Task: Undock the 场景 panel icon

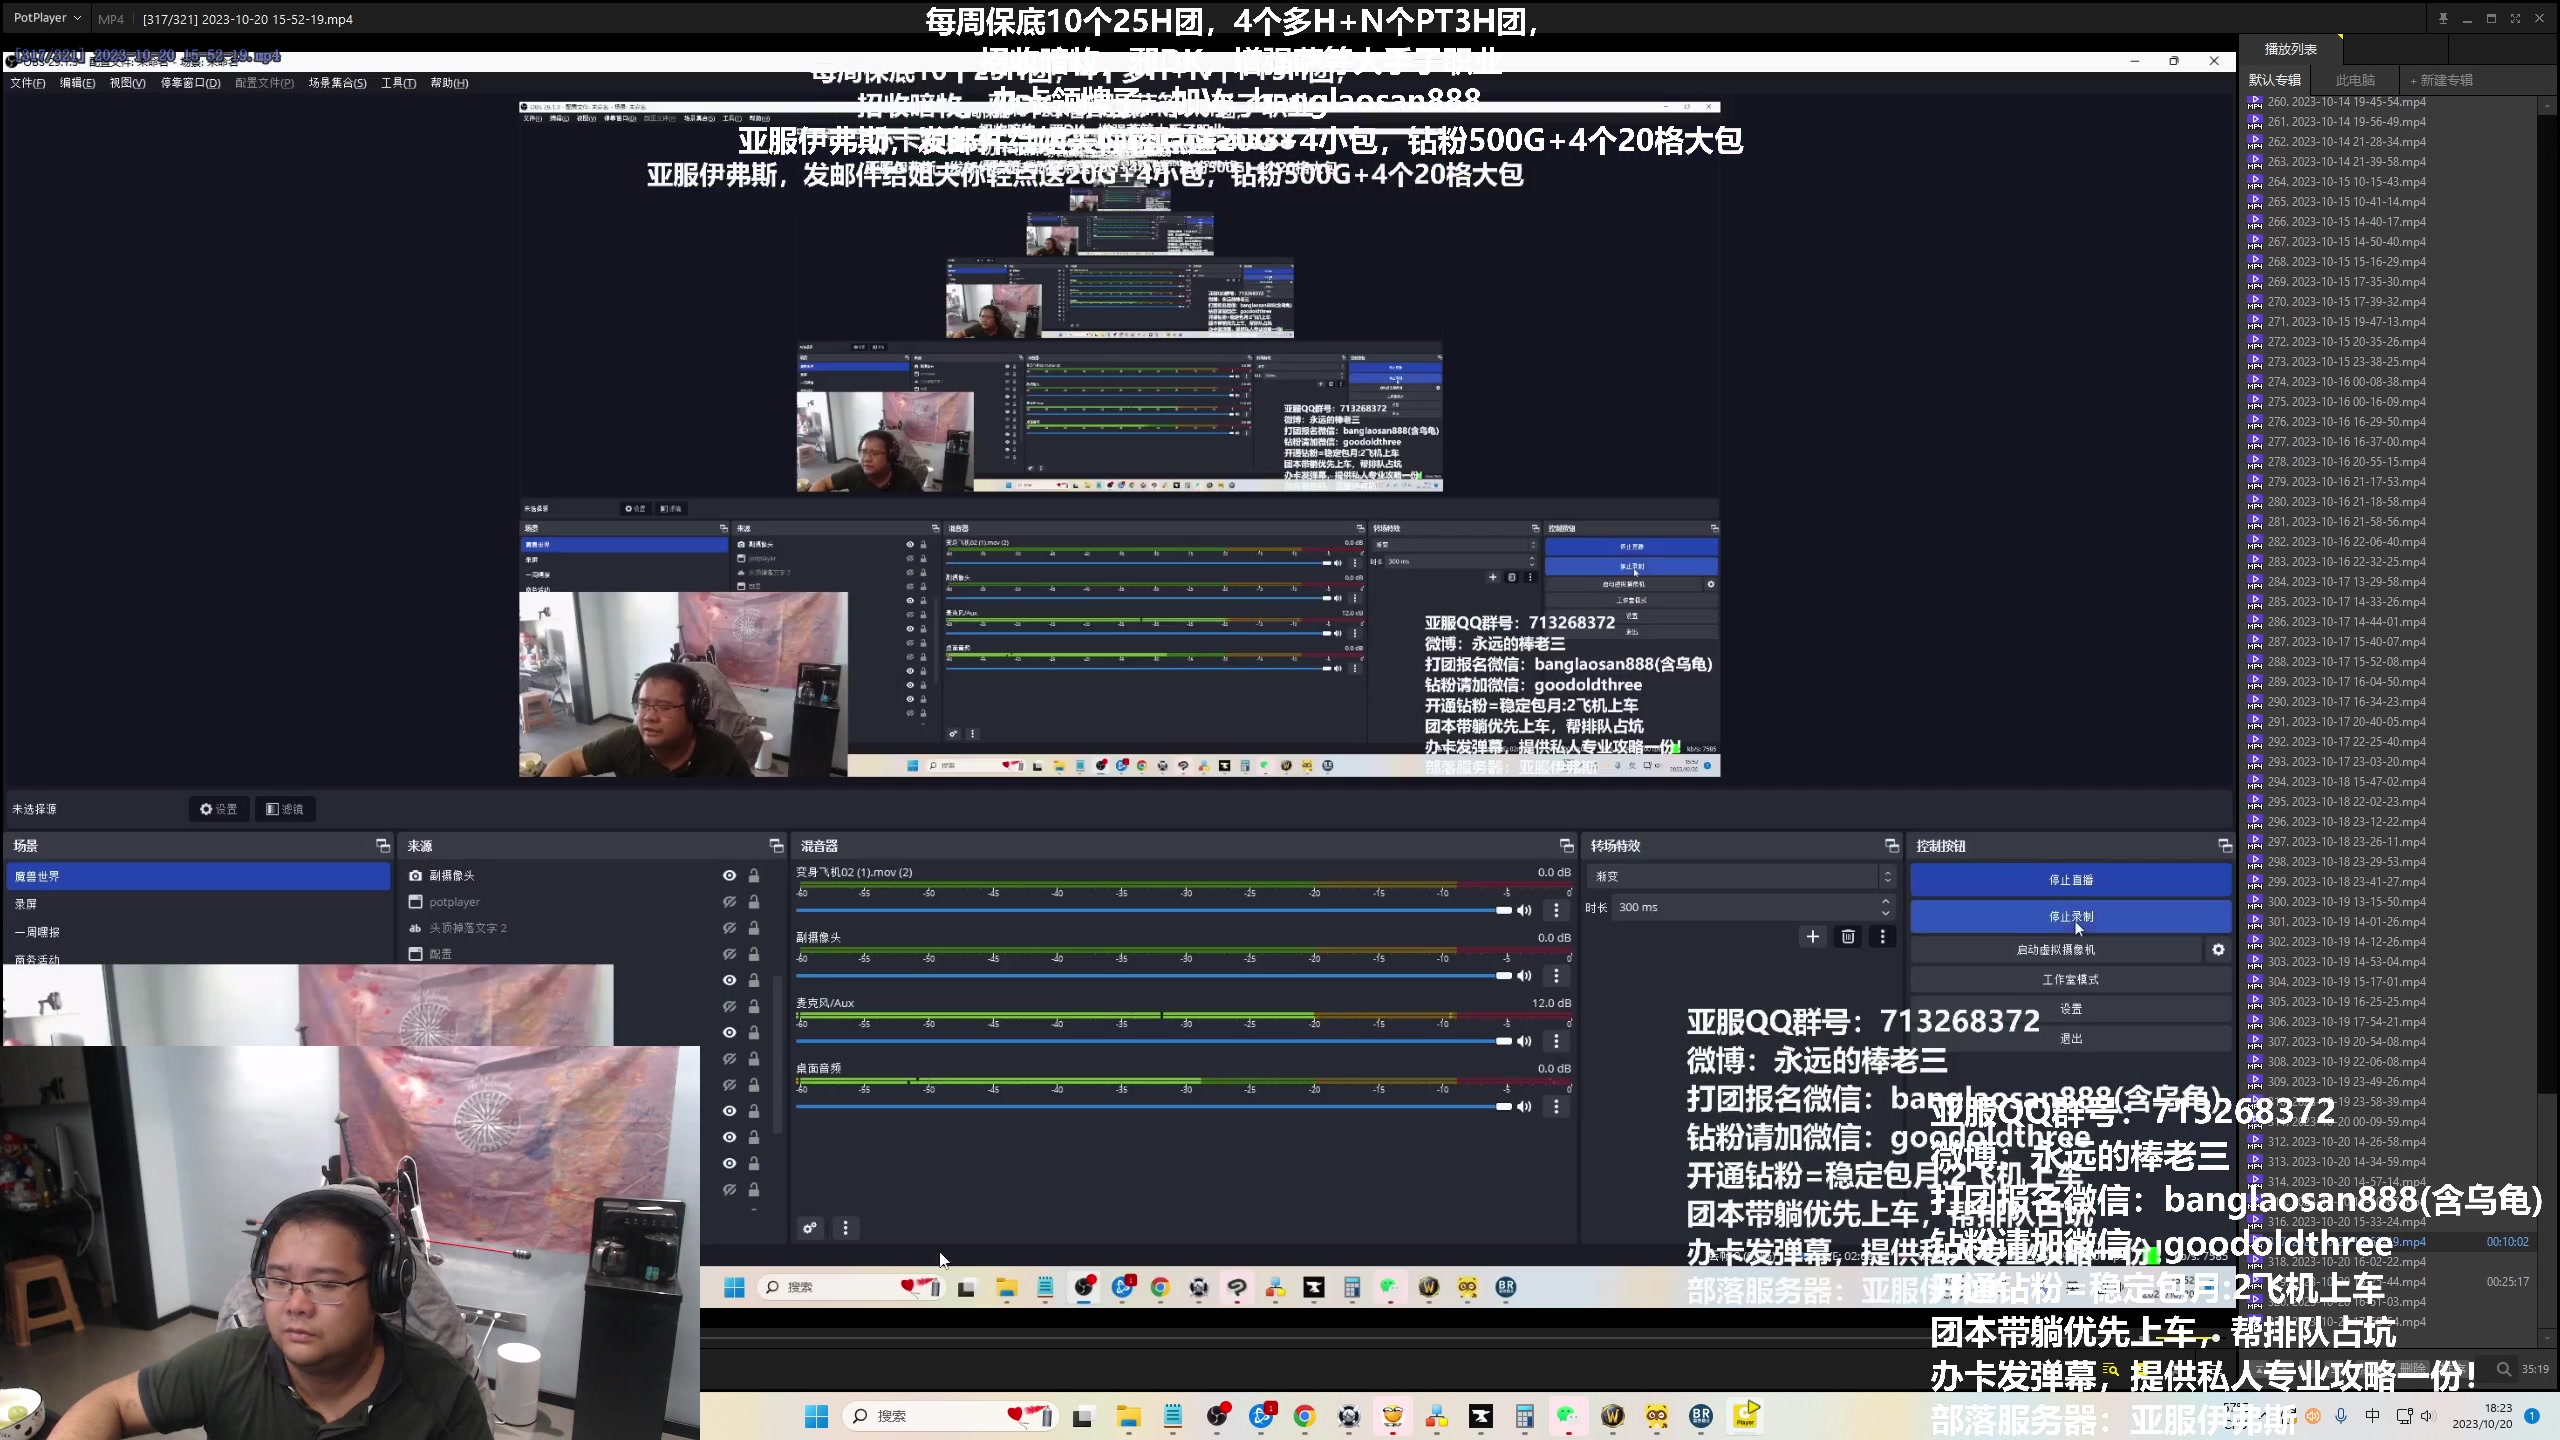Action: [382, 846]
